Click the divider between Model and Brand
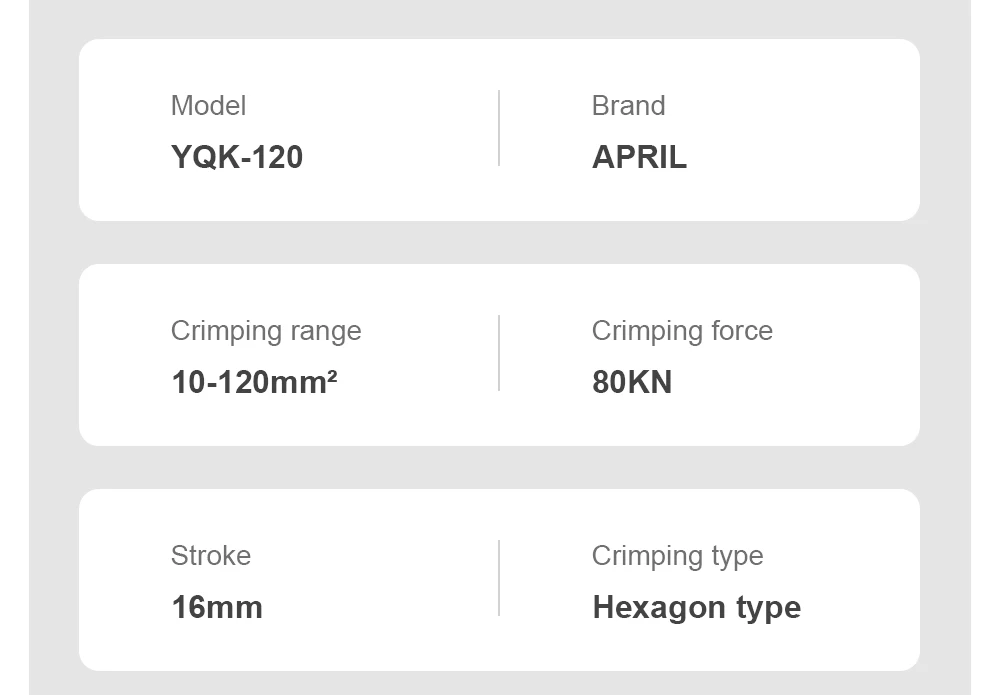The image size is (1000, 695). [499, 128]
